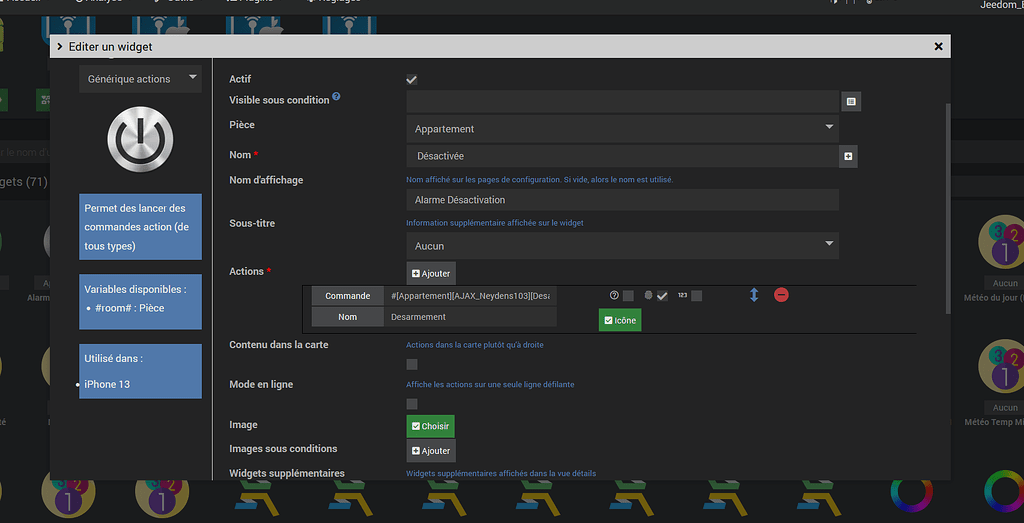
Task: Click 'Affiche les actions sur une seule ligne défilante' hint
Action: (x=490, y=385)
